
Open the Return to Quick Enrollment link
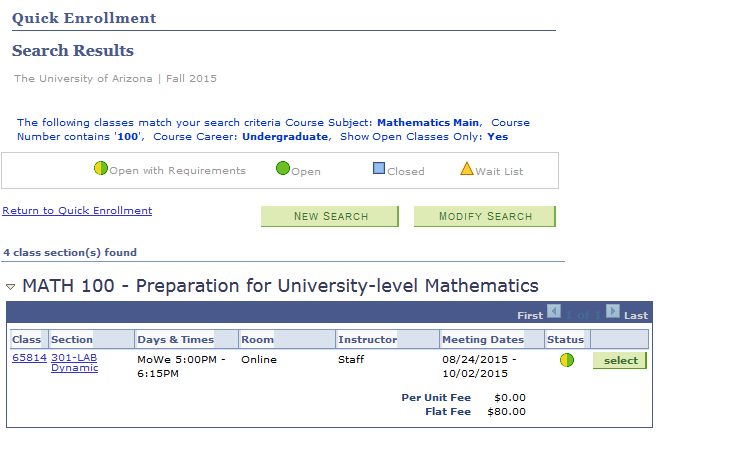point(77,211)
